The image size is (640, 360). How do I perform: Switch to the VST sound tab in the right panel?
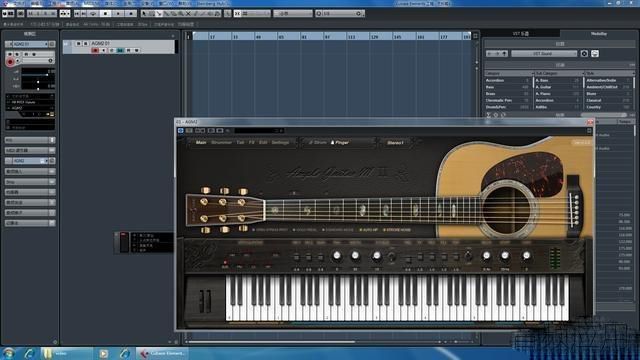[x=520, y=34]
